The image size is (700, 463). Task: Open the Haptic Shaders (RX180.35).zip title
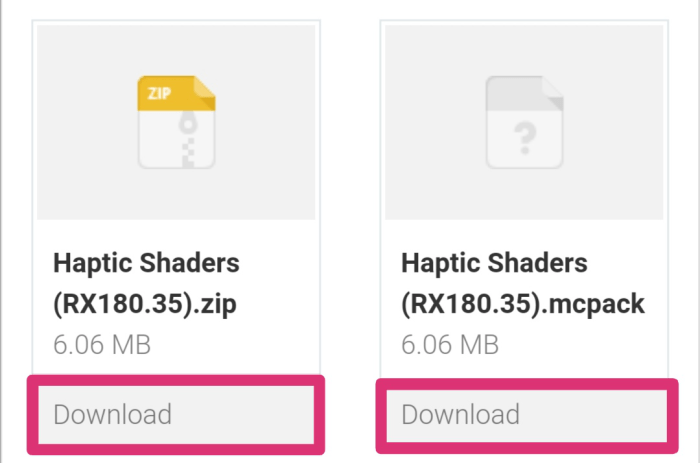tap(146, 284)
